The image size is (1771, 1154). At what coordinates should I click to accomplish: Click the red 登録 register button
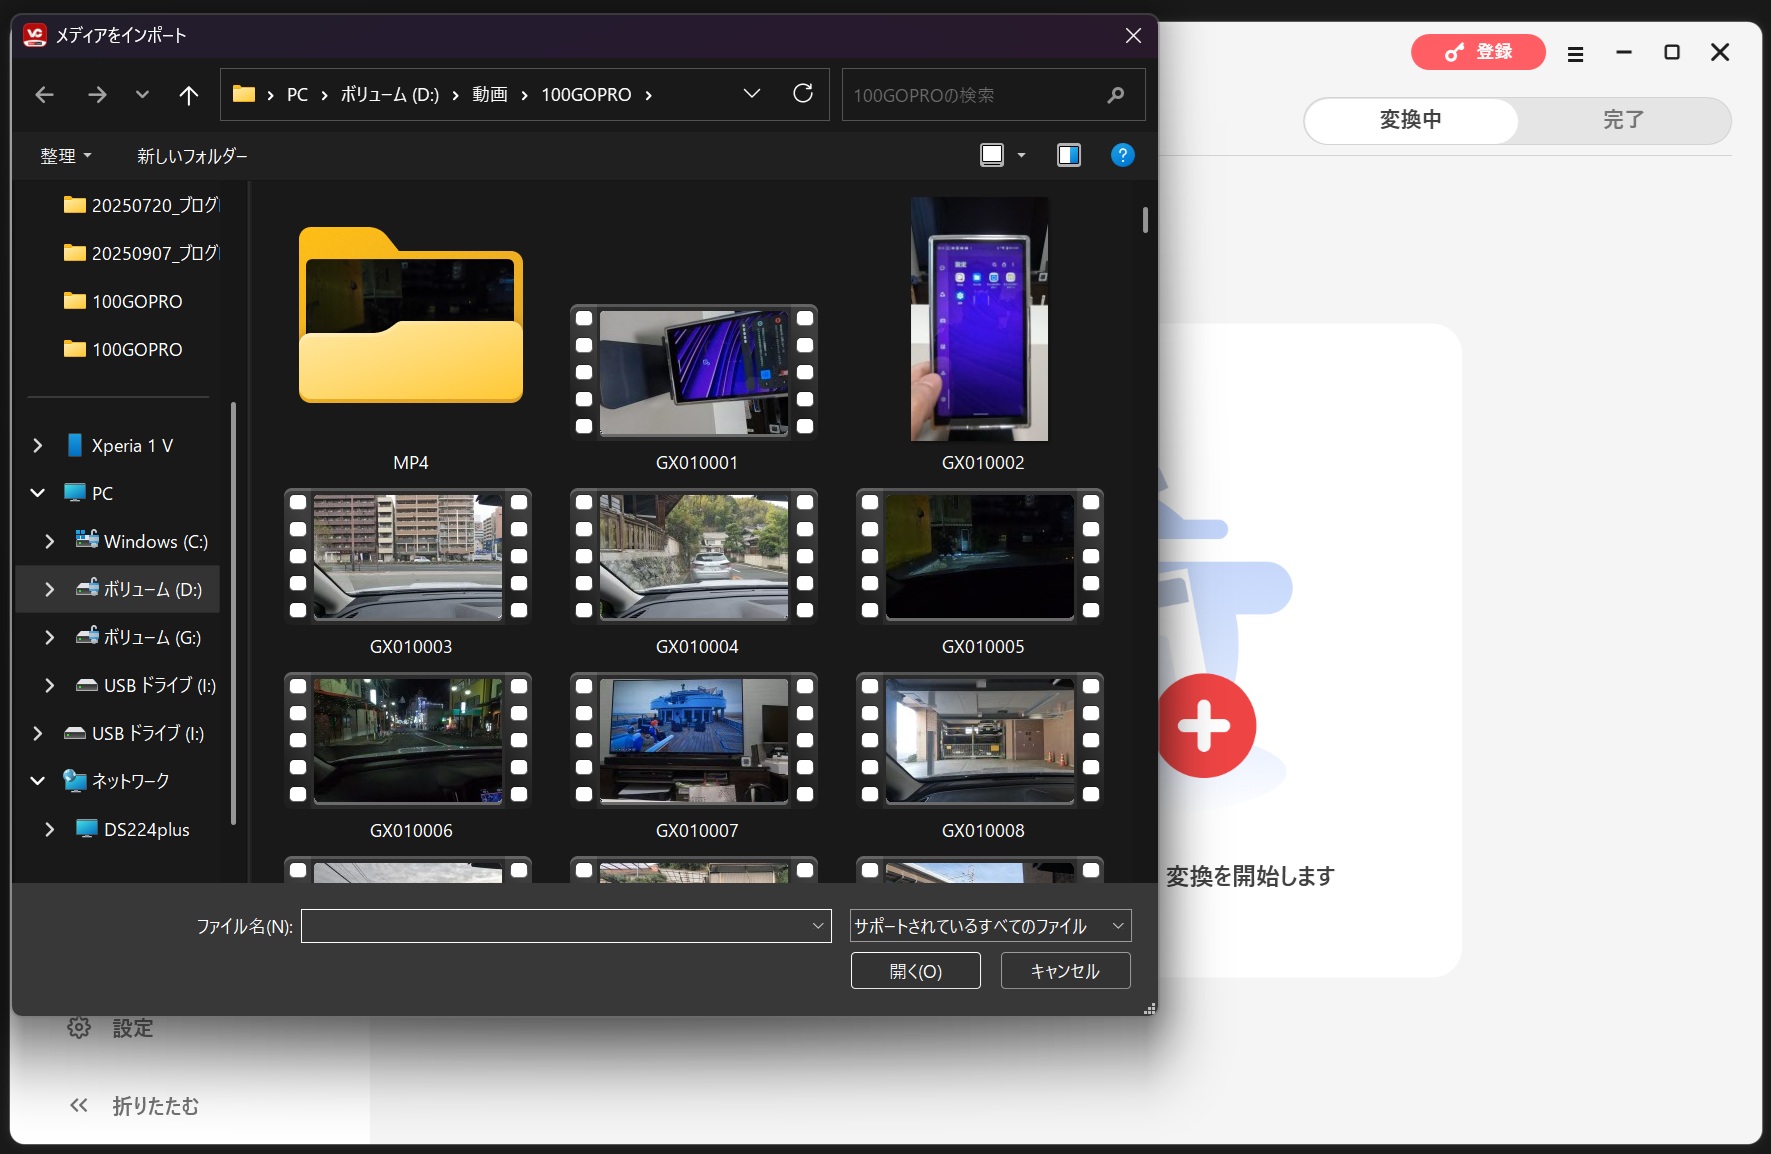tap(1477, 52)
